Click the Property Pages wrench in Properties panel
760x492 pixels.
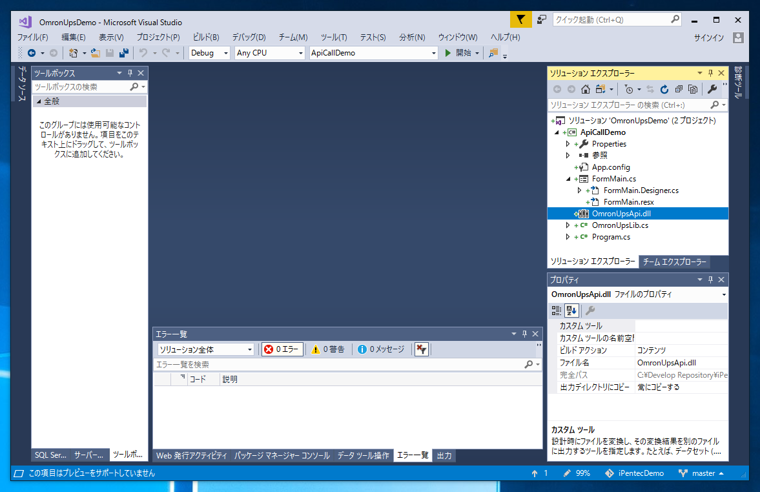coord(590,310)
